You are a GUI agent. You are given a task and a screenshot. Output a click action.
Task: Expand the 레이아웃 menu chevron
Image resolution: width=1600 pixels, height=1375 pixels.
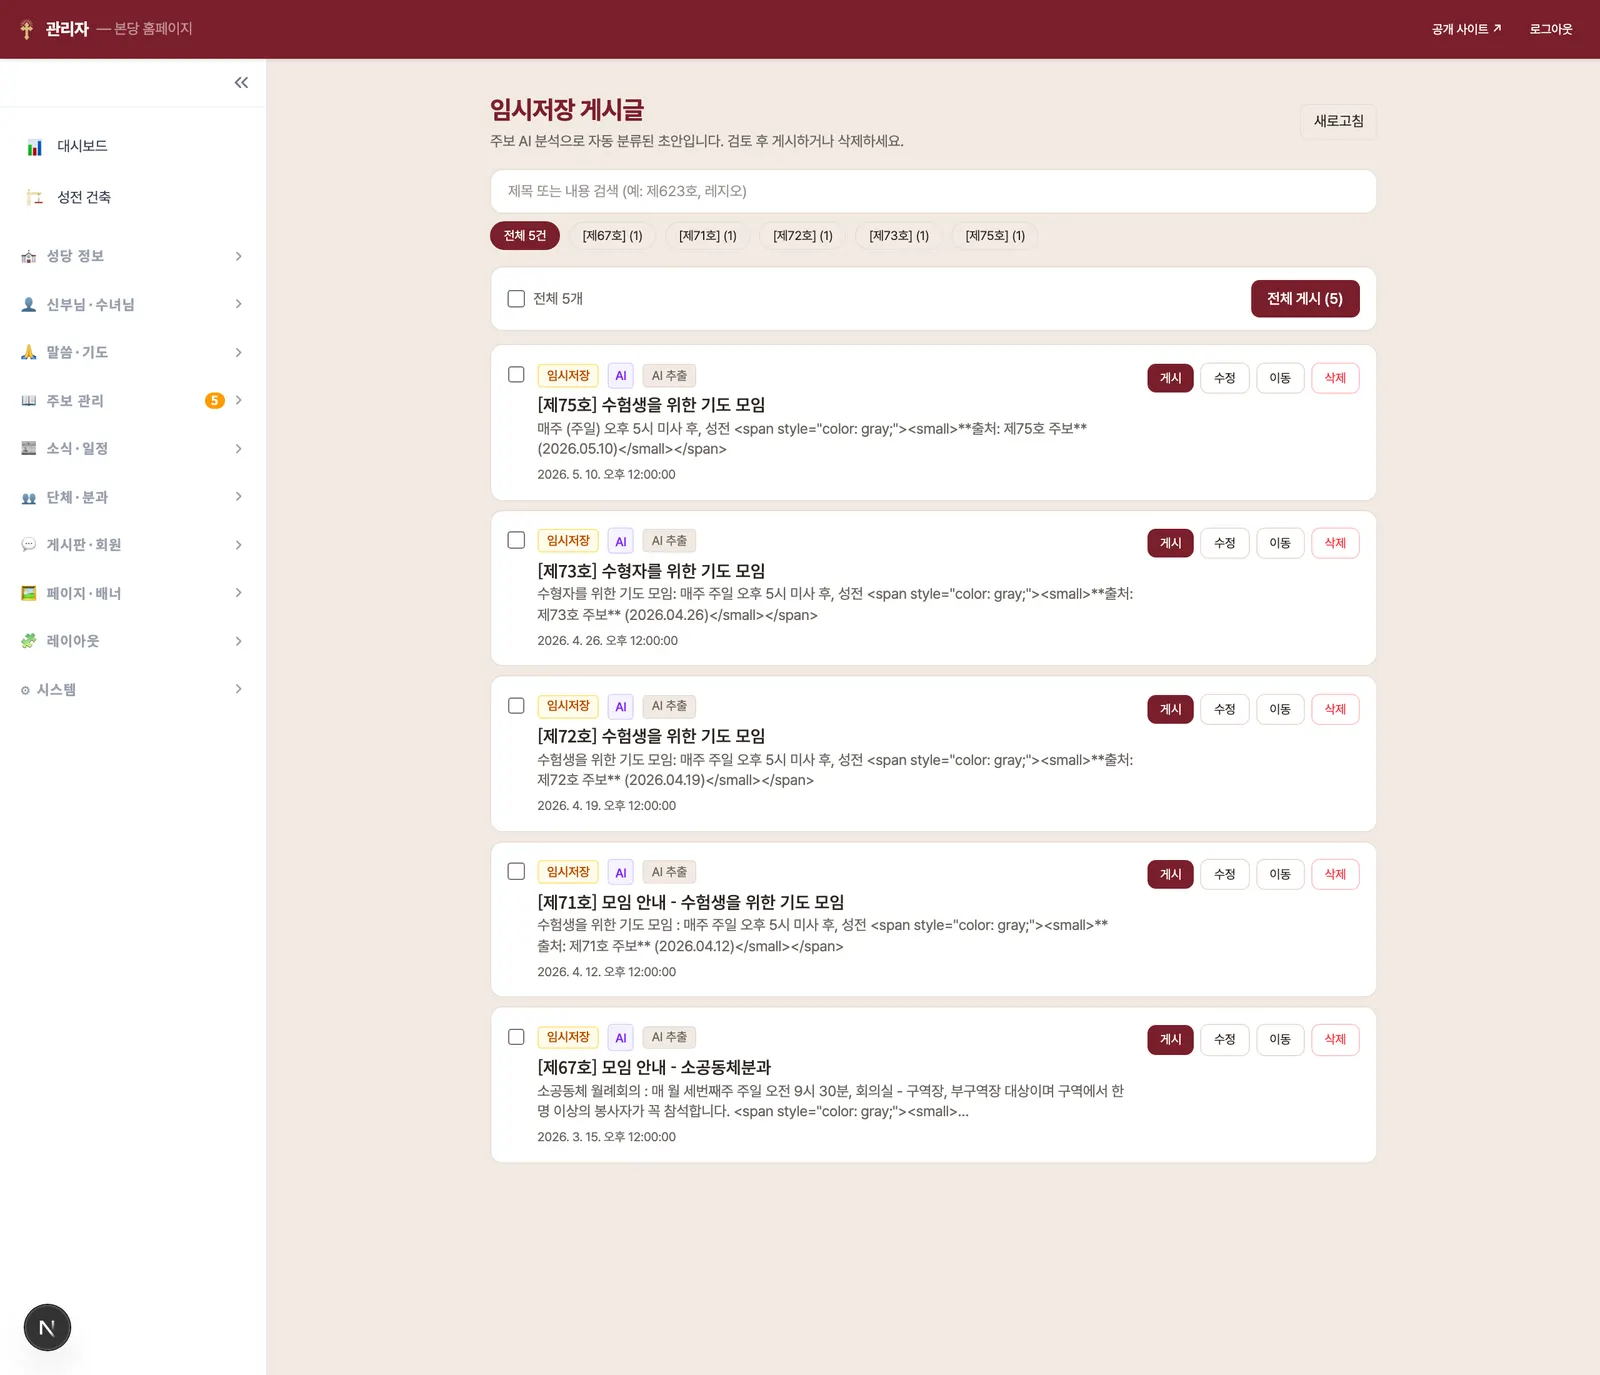[238, 641]
